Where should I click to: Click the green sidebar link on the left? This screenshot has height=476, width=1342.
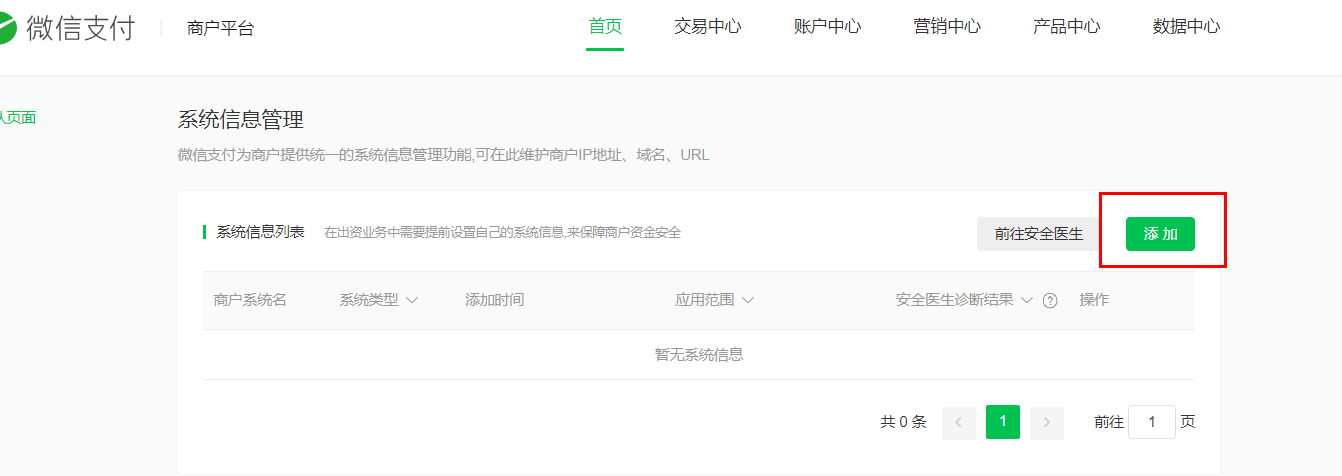tap(17, 118)
